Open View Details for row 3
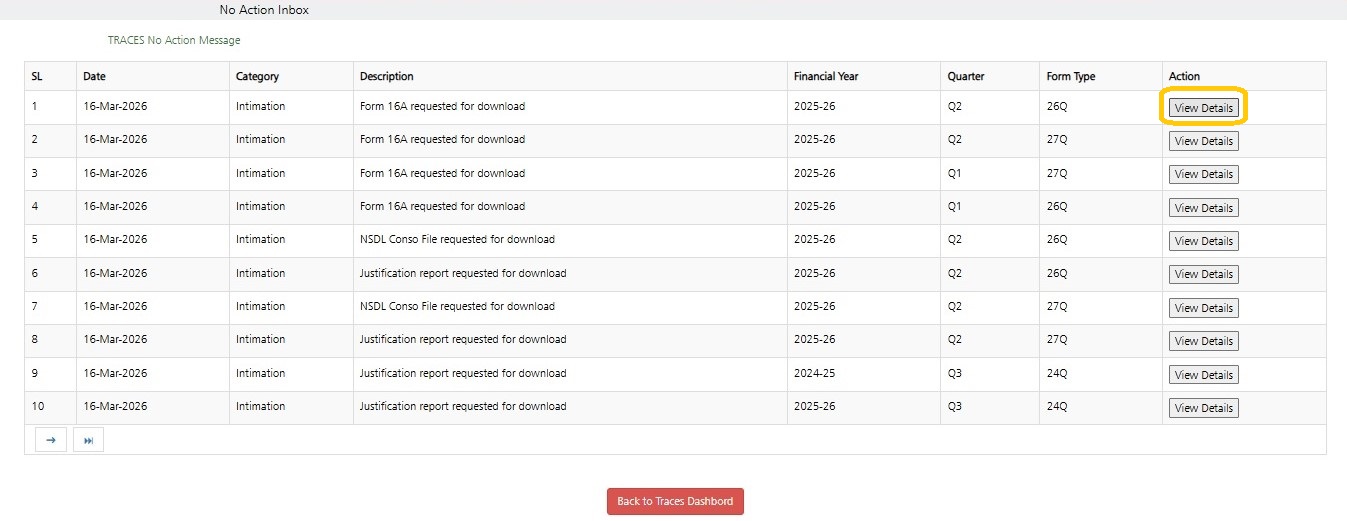 pos(1203,174)
